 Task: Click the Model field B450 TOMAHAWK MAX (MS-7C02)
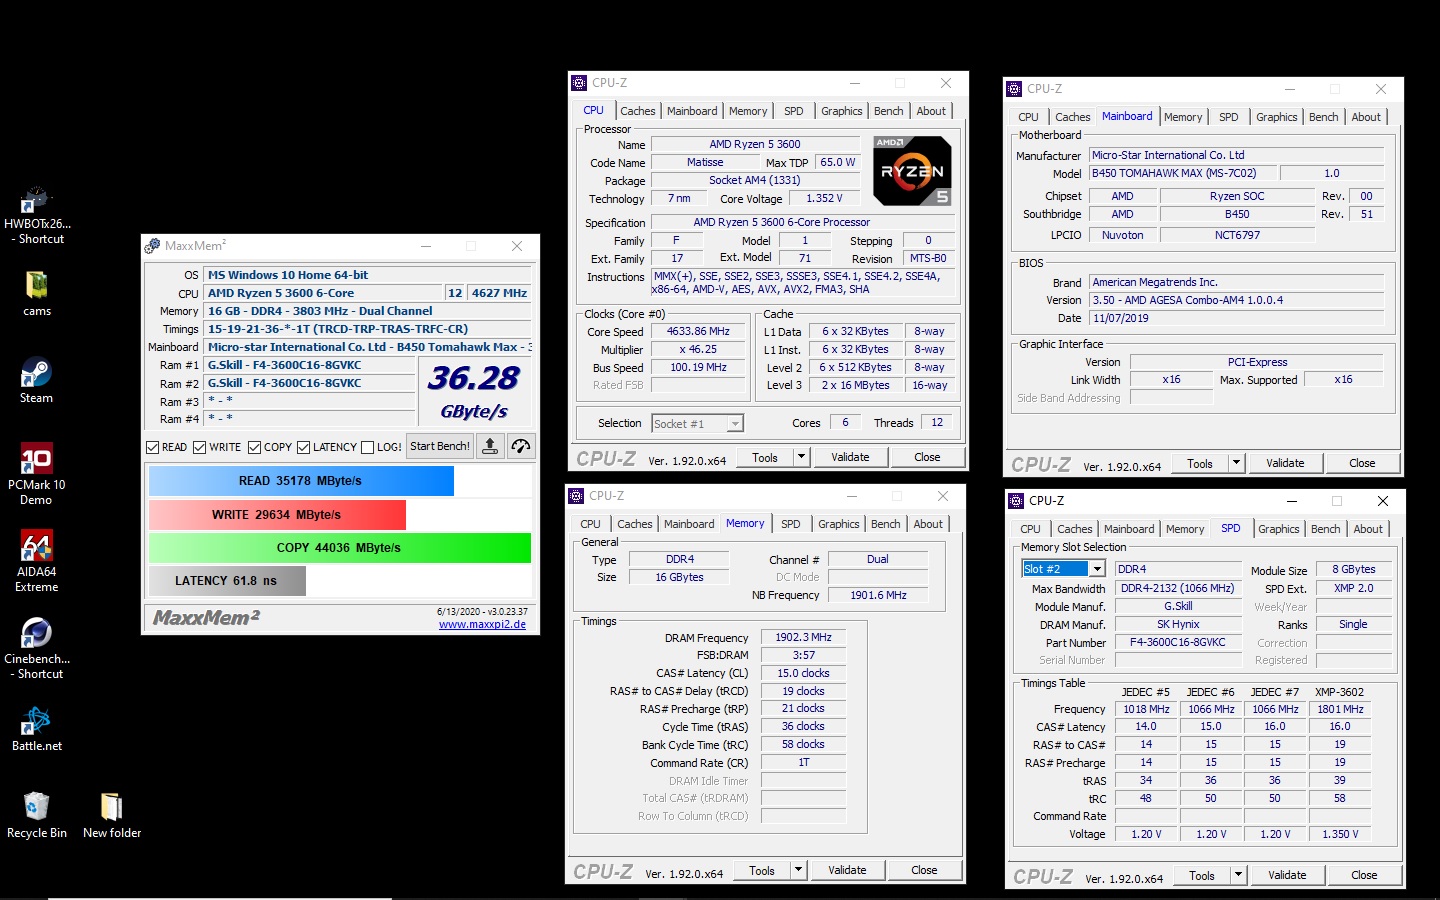1183,173
